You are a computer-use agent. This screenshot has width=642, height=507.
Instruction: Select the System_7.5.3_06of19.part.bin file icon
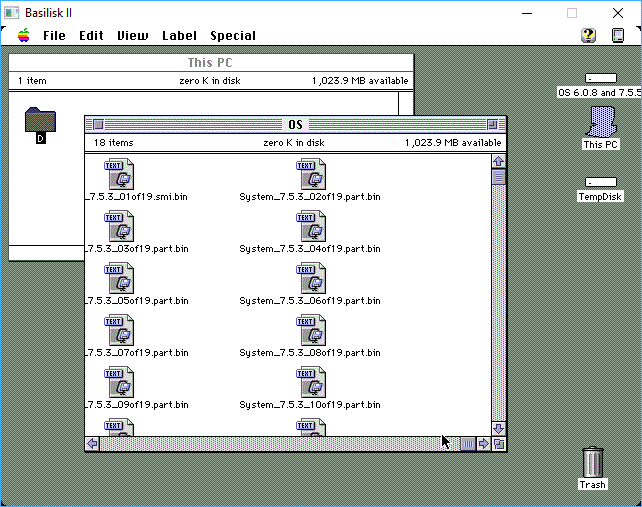pyautogui.click(x=311, y=278)
